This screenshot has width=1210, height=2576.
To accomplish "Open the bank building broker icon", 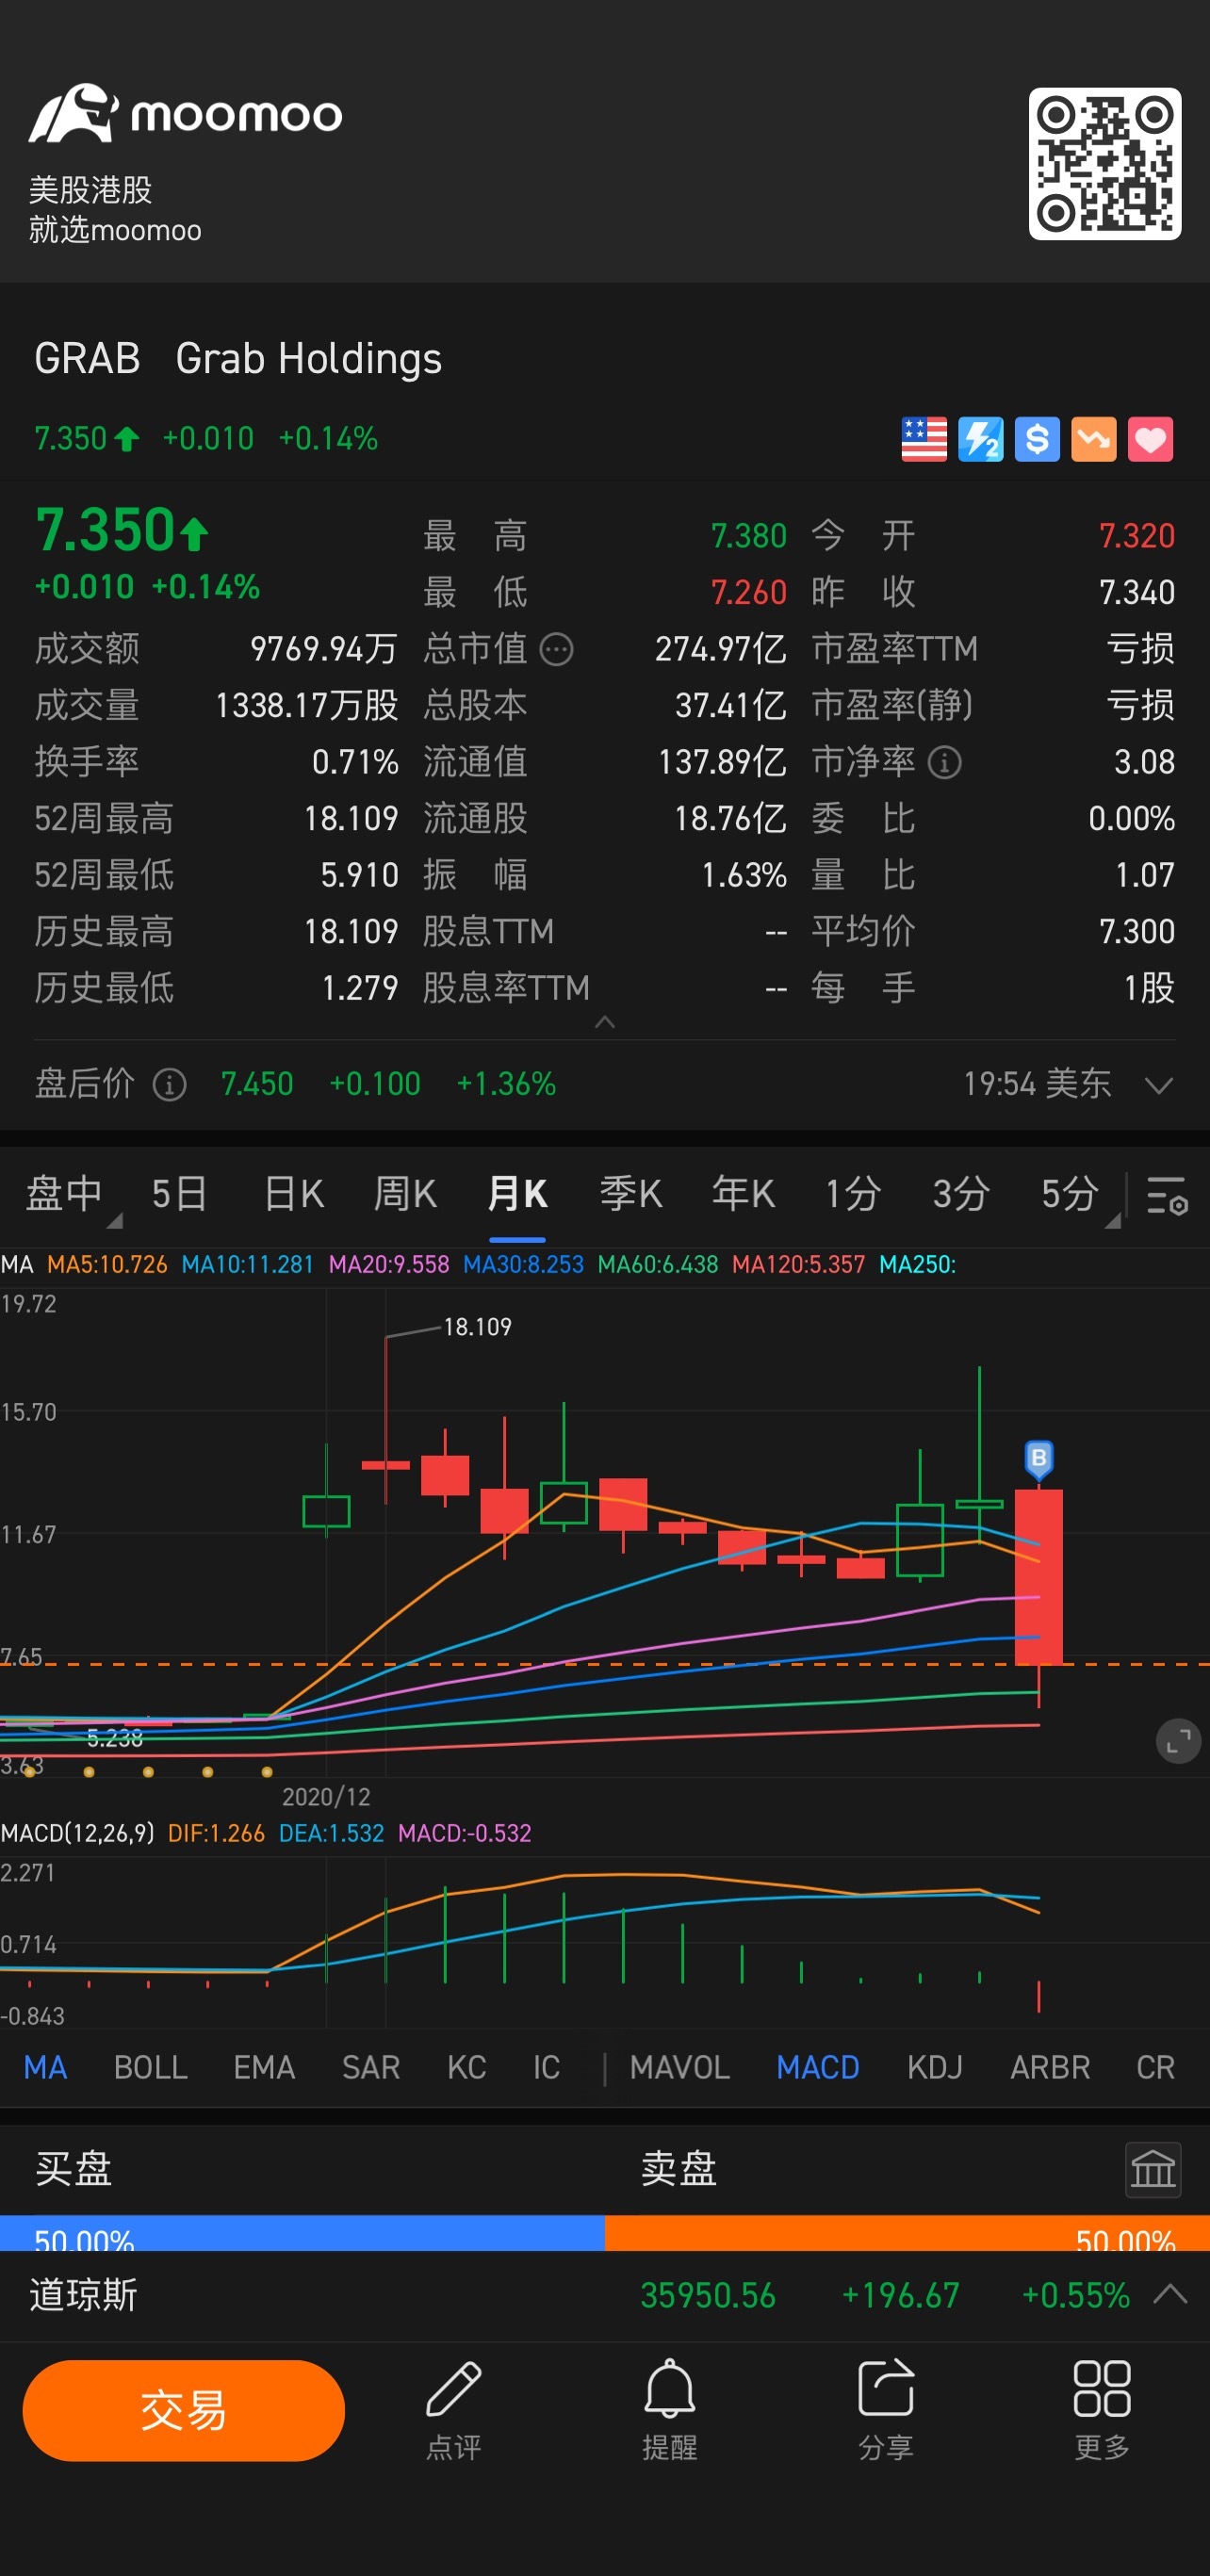I will click(x=1152, y=2169).
